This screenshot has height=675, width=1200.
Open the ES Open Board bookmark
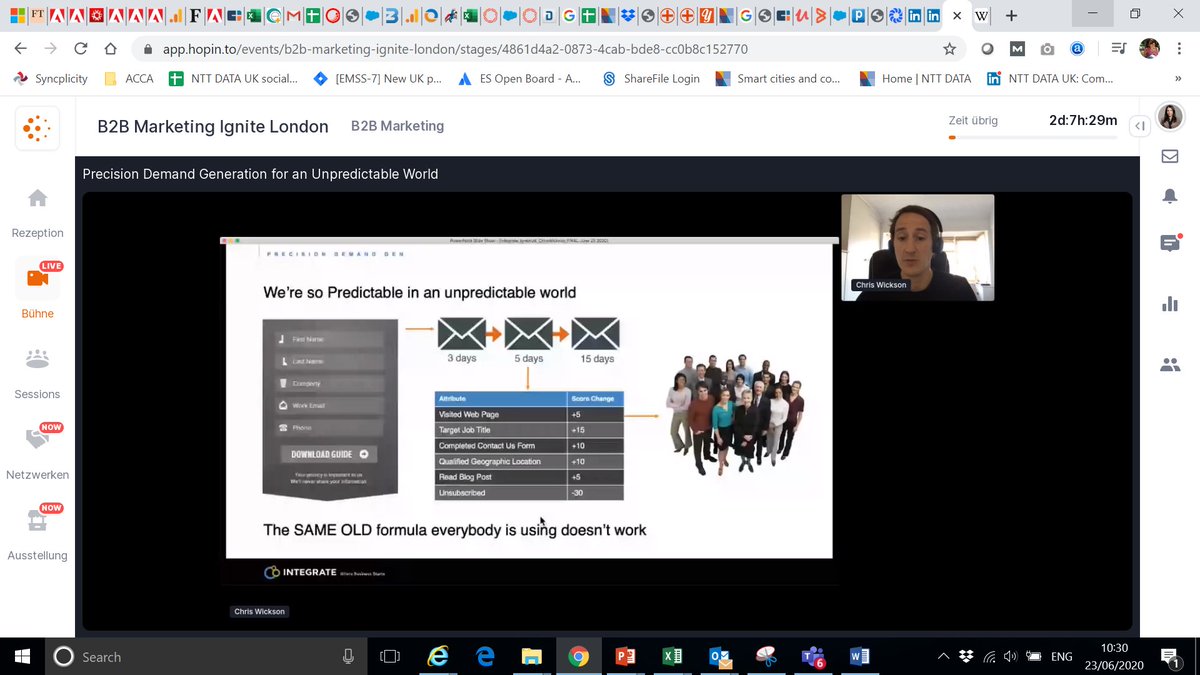coord(519,78)
